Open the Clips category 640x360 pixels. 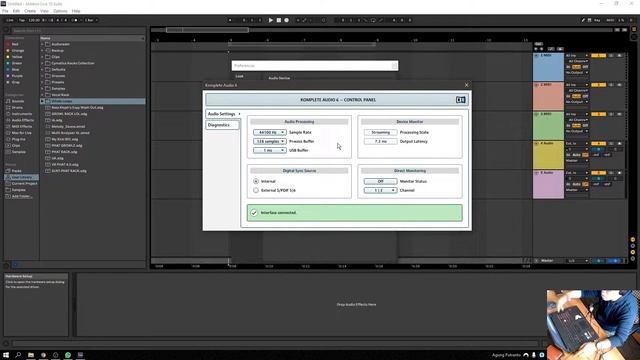point(16,145)
